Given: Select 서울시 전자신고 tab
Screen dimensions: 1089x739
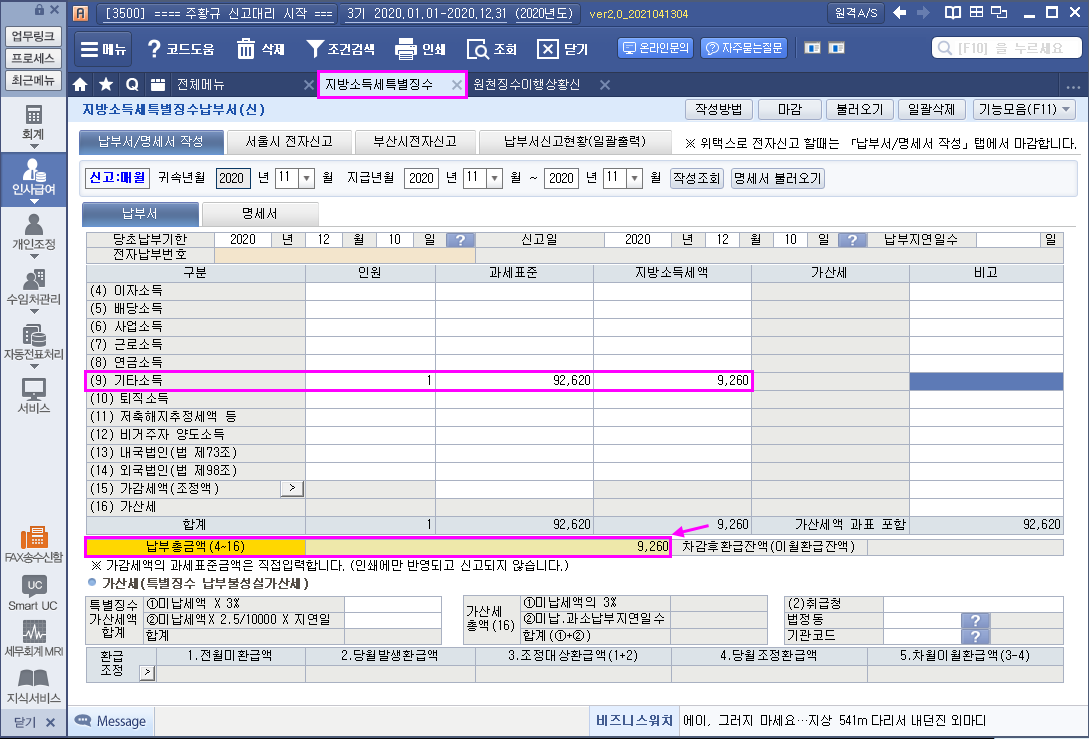Looking at the screenshot, I should point(289,142).
